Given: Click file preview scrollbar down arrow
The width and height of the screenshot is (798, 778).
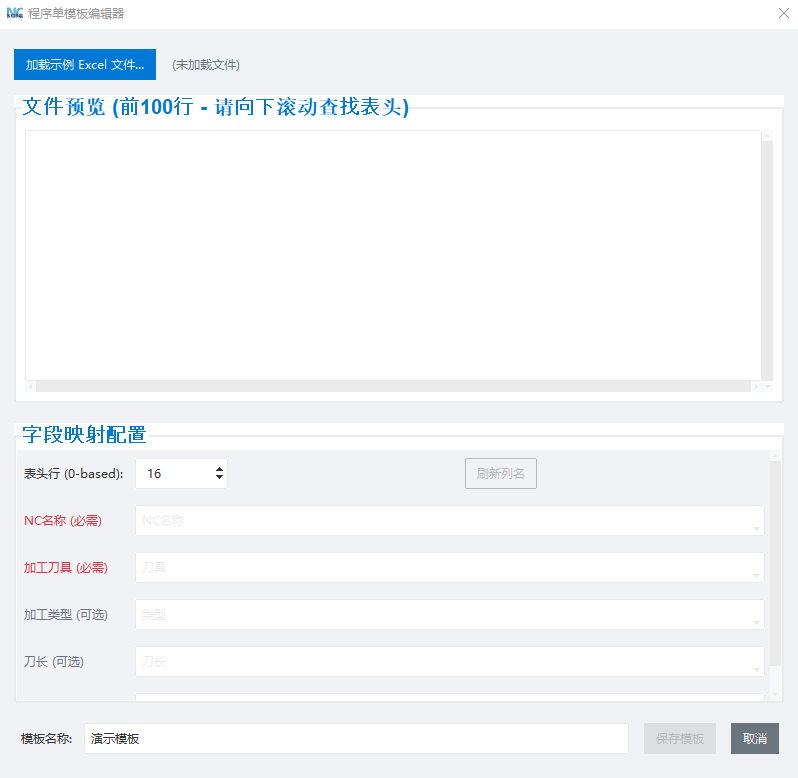Looking at the screenshot, I should (x=767, y=375).
